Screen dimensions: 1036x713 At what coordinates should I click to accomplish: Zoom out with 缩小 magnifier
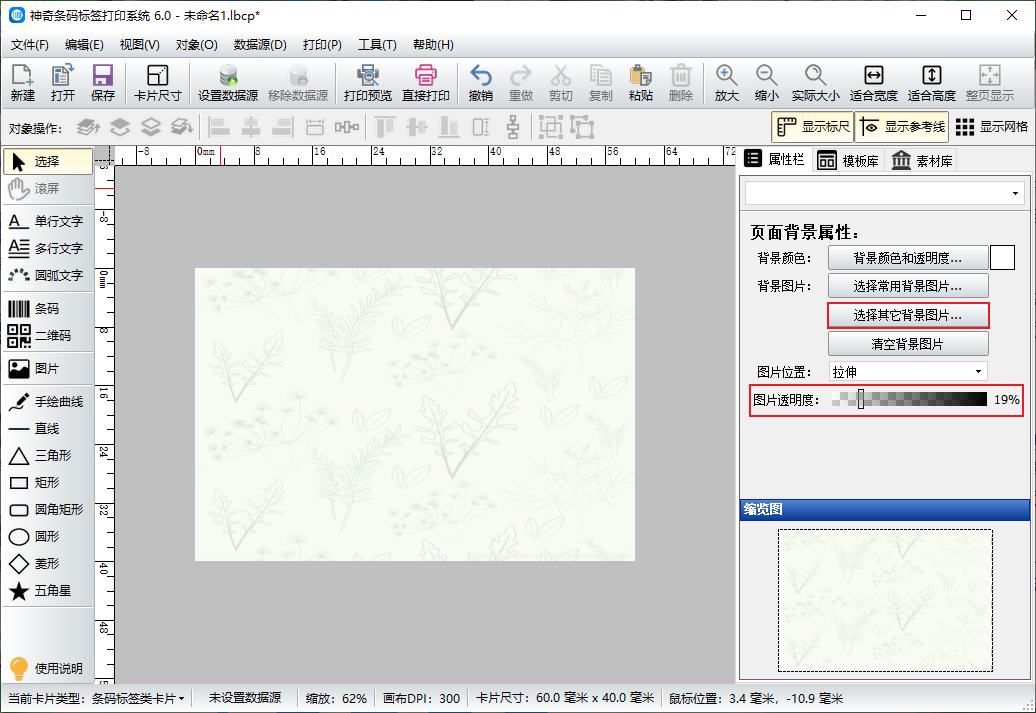tap(766, 83)
